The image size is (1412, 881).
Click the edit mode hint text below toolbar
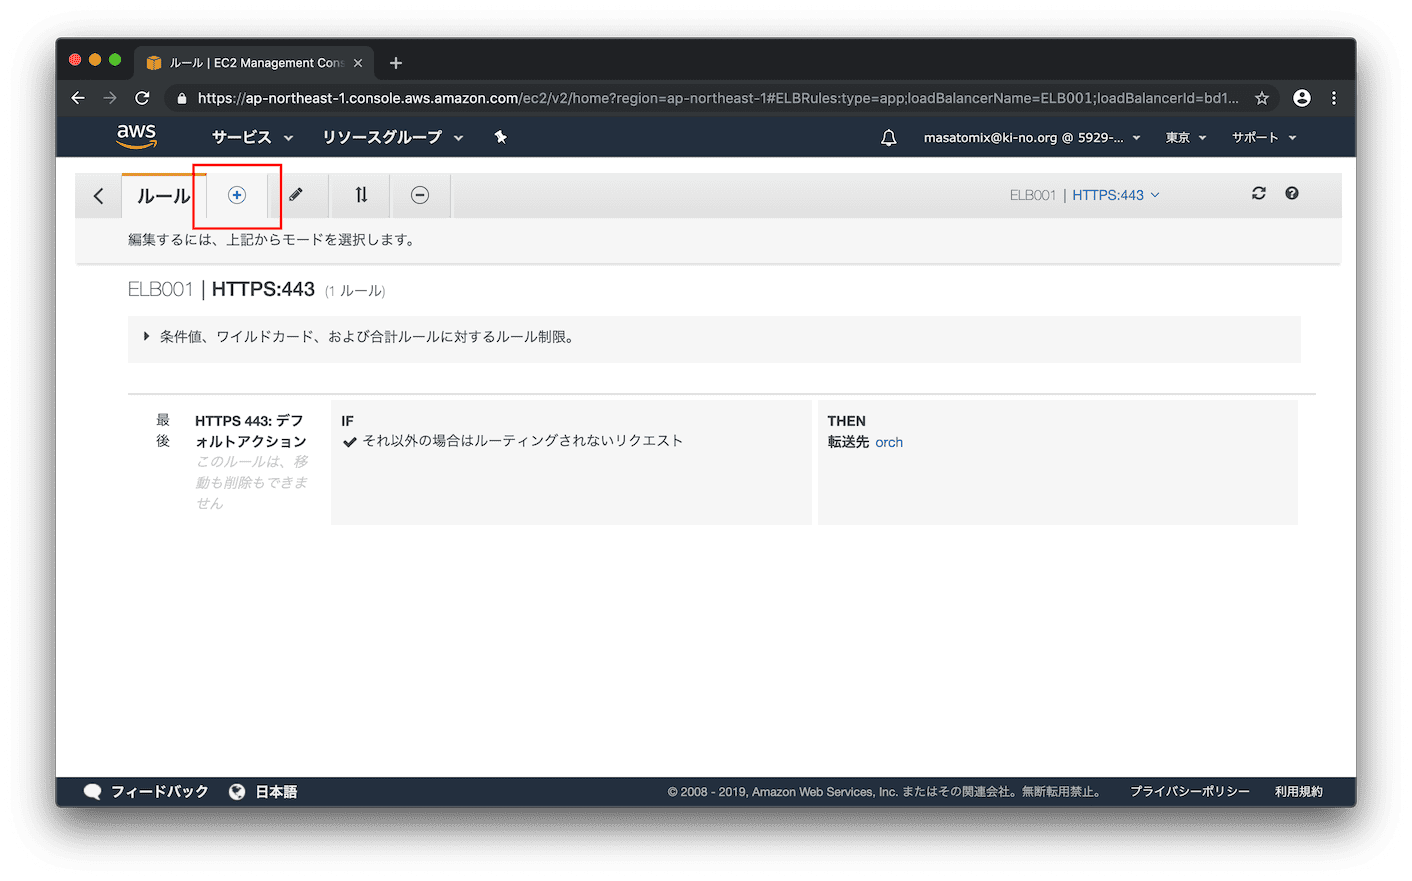click(271, 240)
